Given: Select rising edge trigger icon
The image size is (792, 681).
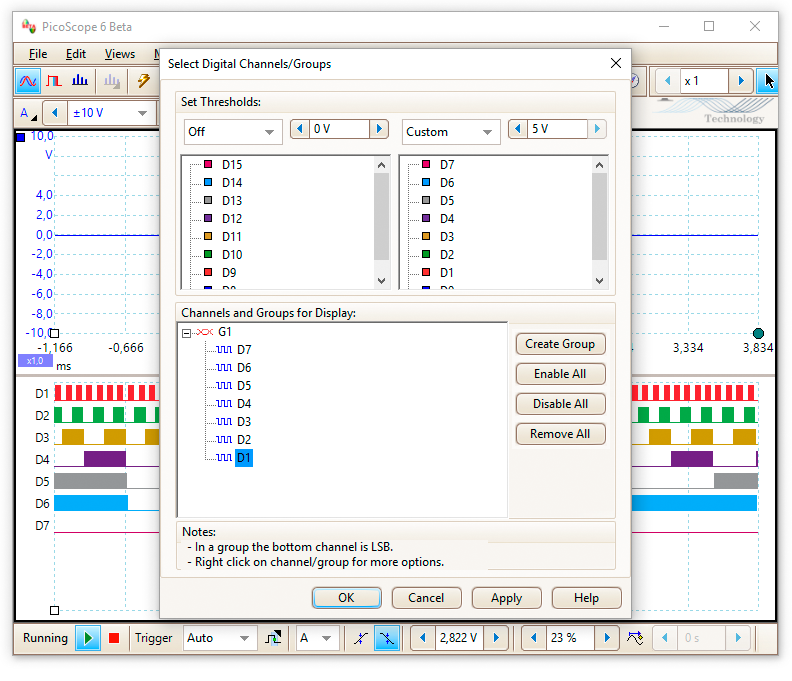Looking at the screenshot, I should 361,638.
